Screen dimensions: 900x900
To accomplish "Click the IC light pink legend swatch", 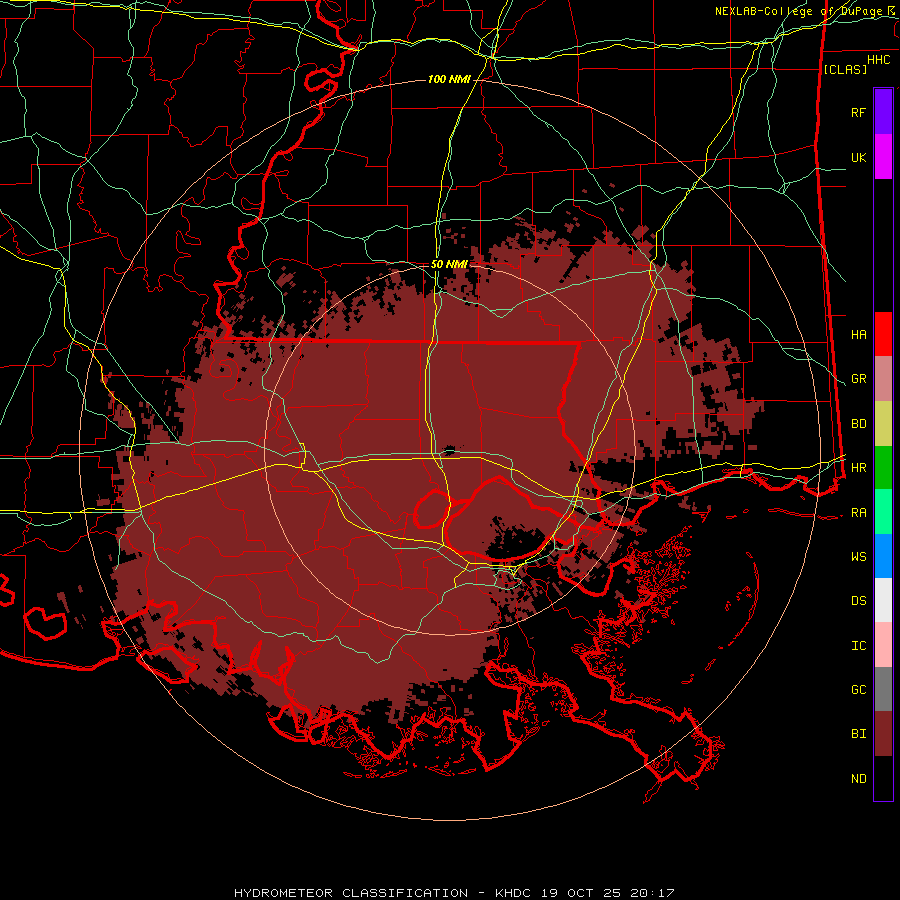I will pyautogui.click(x=883, y=645).
